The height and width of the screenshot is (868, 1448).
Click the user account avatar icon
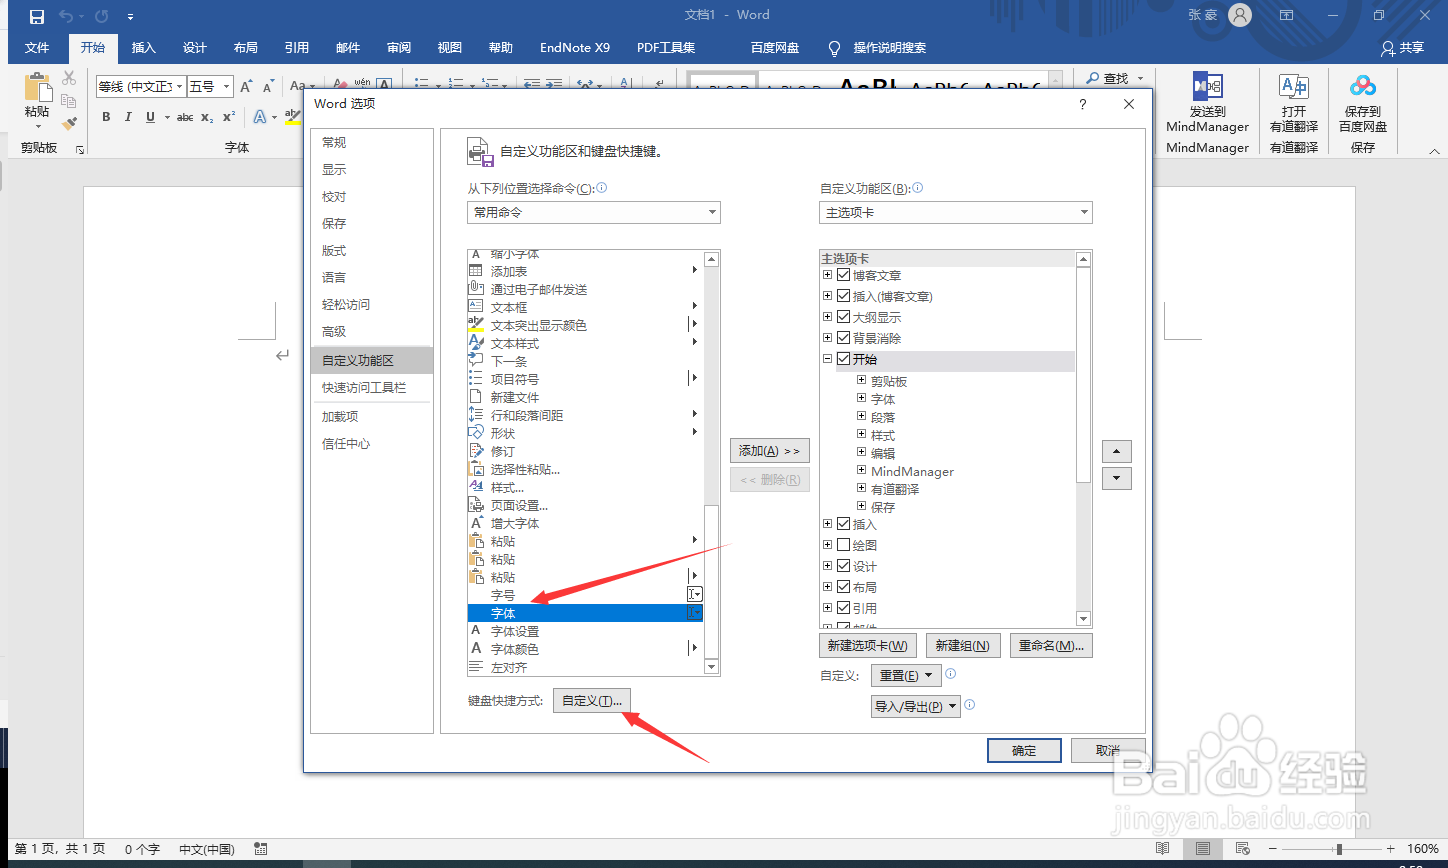point(1240,15)
